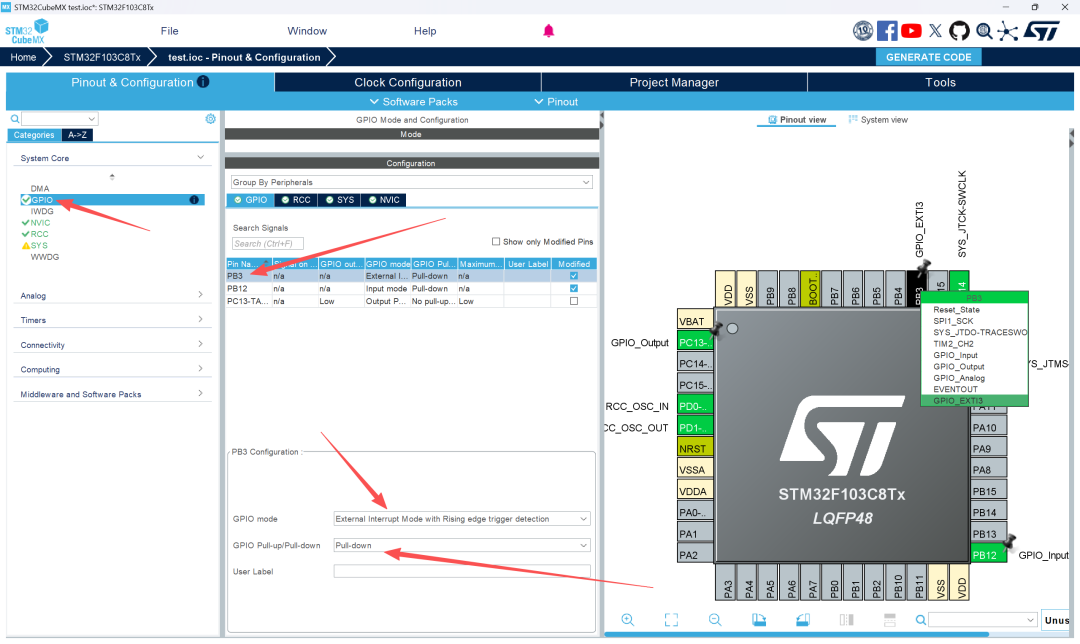Select NVIC in the System Core list
The height and width of the screenshot is (644, 1080).
40,222
